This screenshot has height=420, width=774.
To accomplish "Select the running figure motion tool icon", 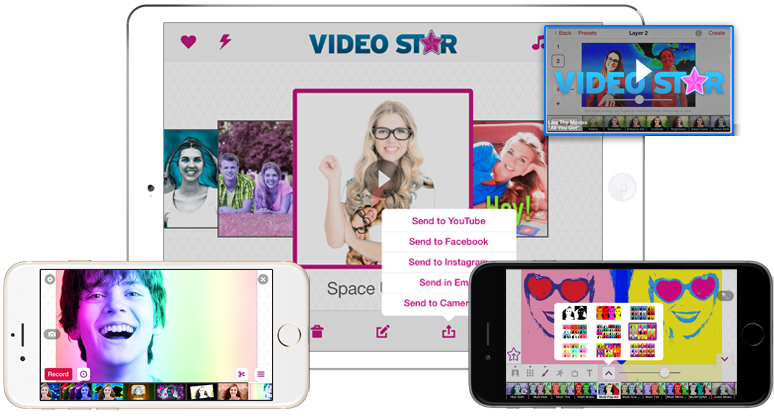I will (x=560, y=373).
